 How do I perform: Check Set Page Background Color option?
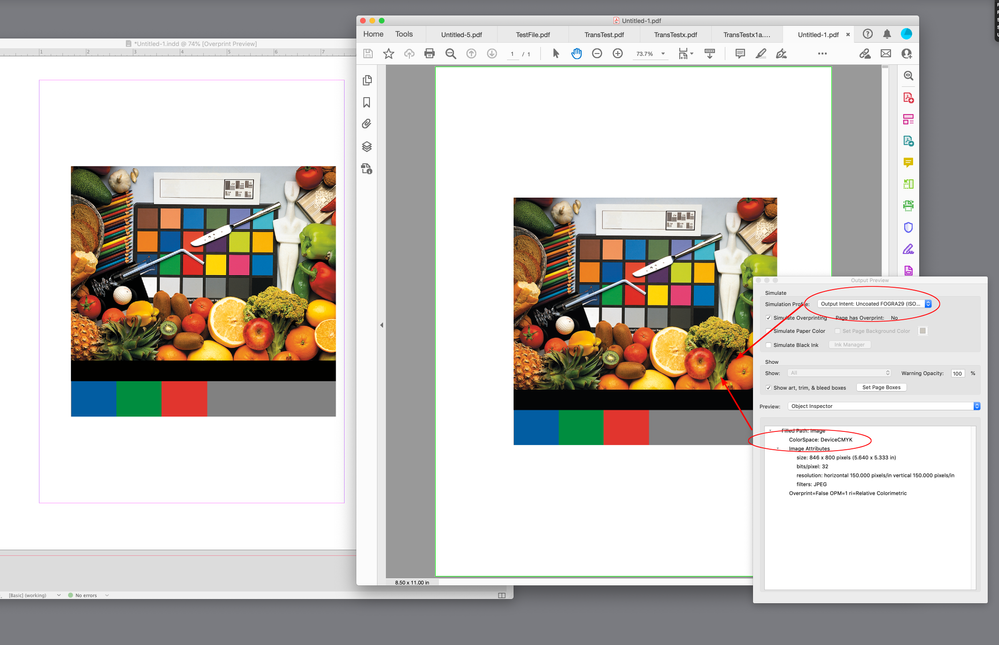point(837,331)
